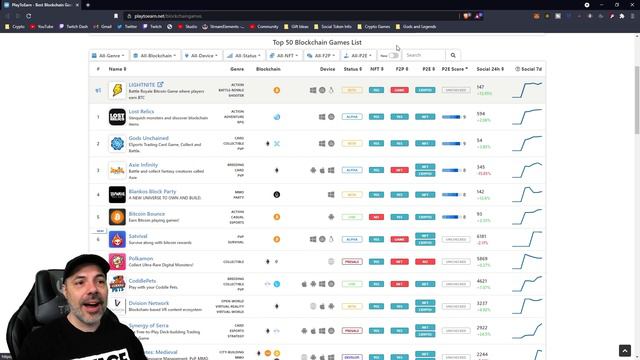Open the Bitcoin Bounce game link

pos(147,214)
